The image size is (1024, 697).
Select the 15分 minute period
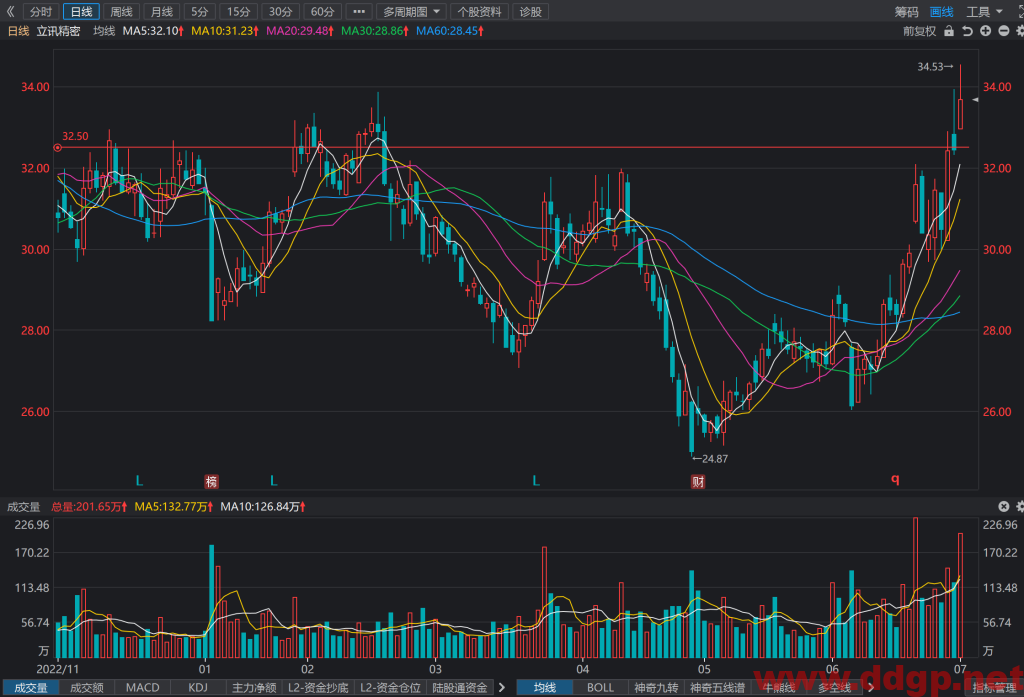238,12
